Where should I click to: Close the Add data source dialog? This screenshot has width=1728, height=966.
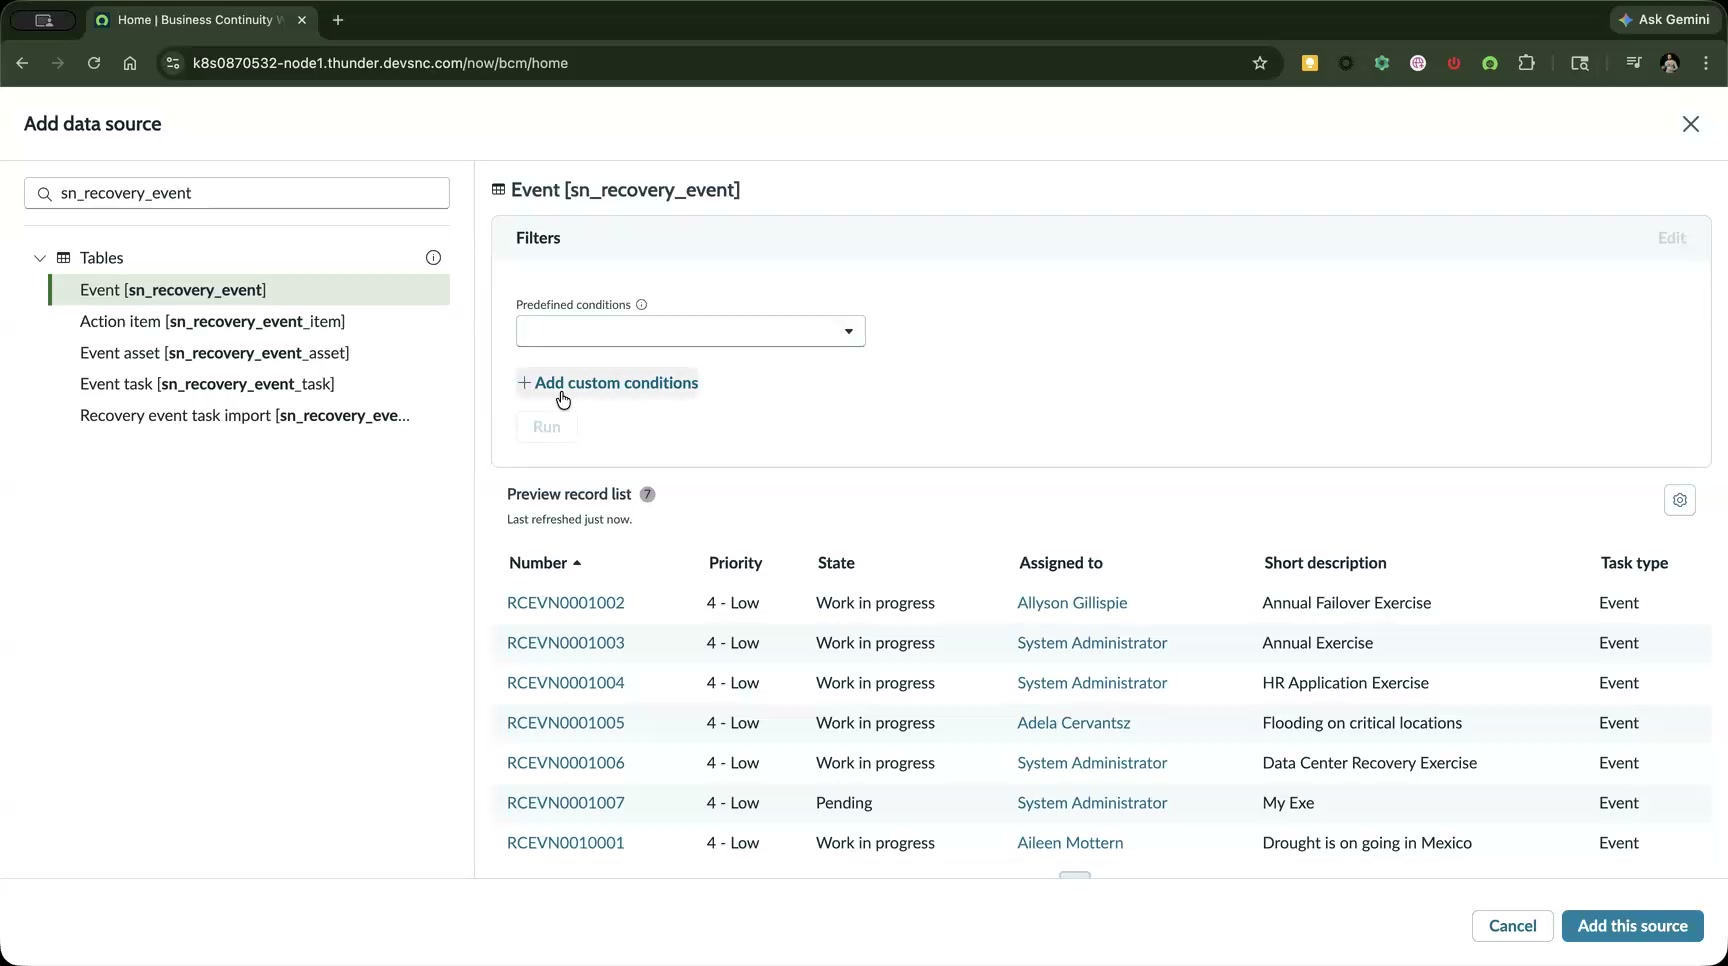[1690, 124]
